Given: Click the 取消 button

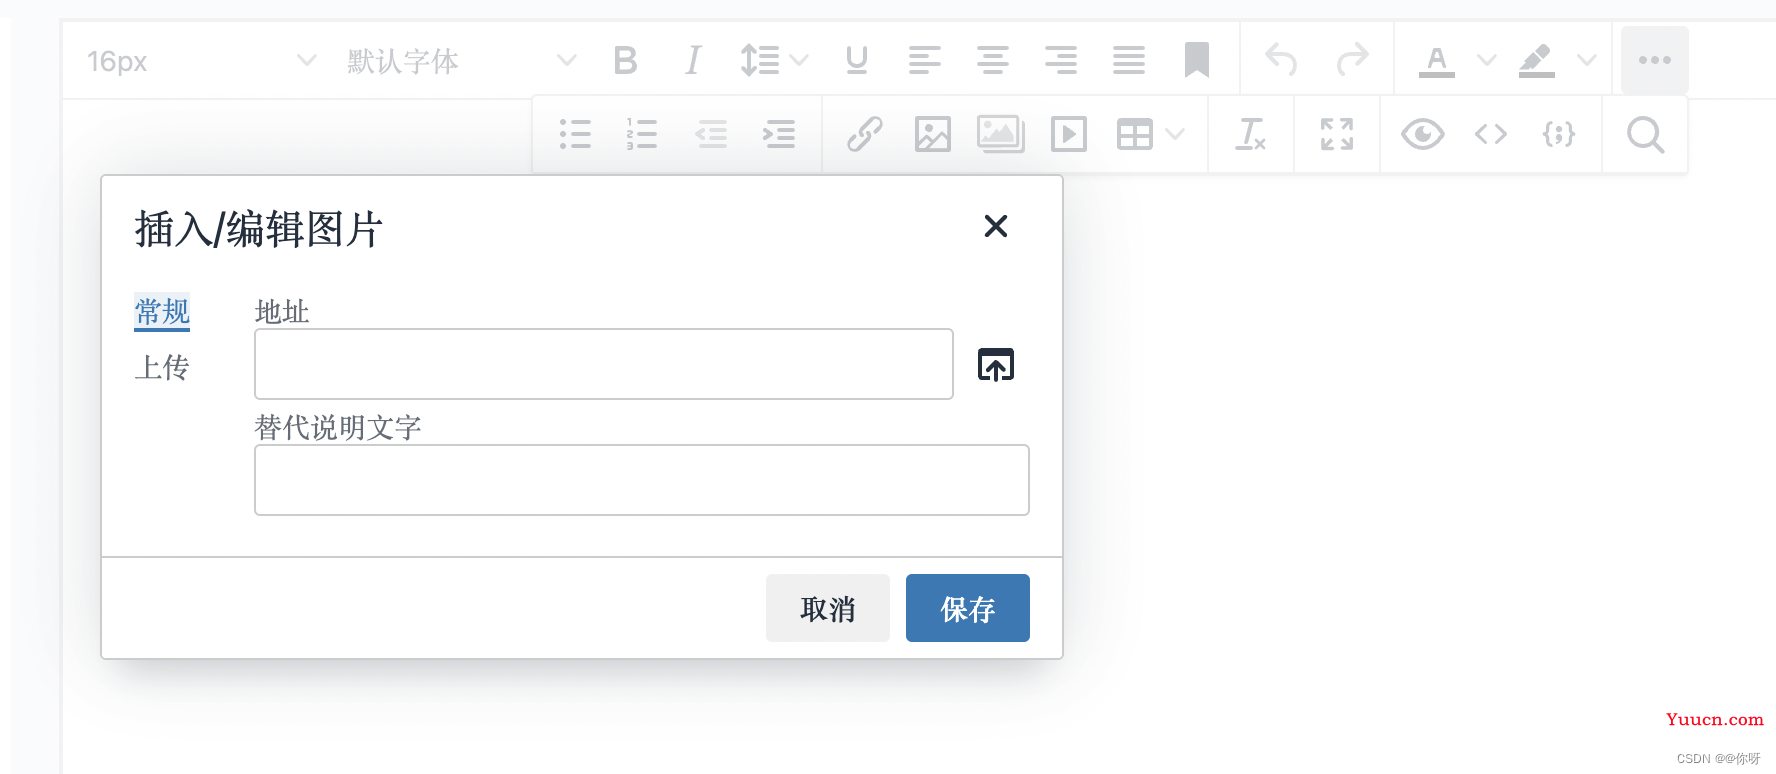Looking at the screenshot, I should click(x=828, y=608).
